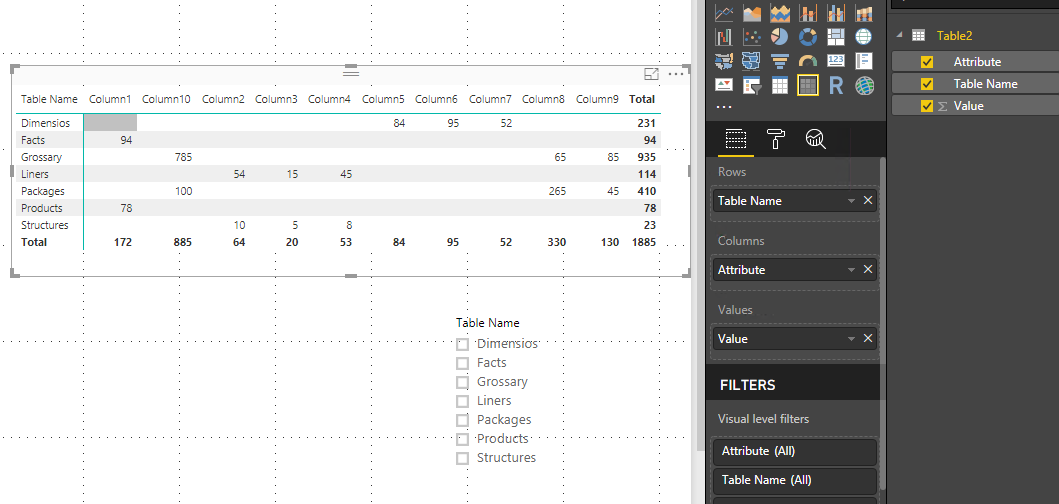Select the Line chart visualization
Screen dimensions: 1059x504
pyautogui.click(x=724, y=13)
